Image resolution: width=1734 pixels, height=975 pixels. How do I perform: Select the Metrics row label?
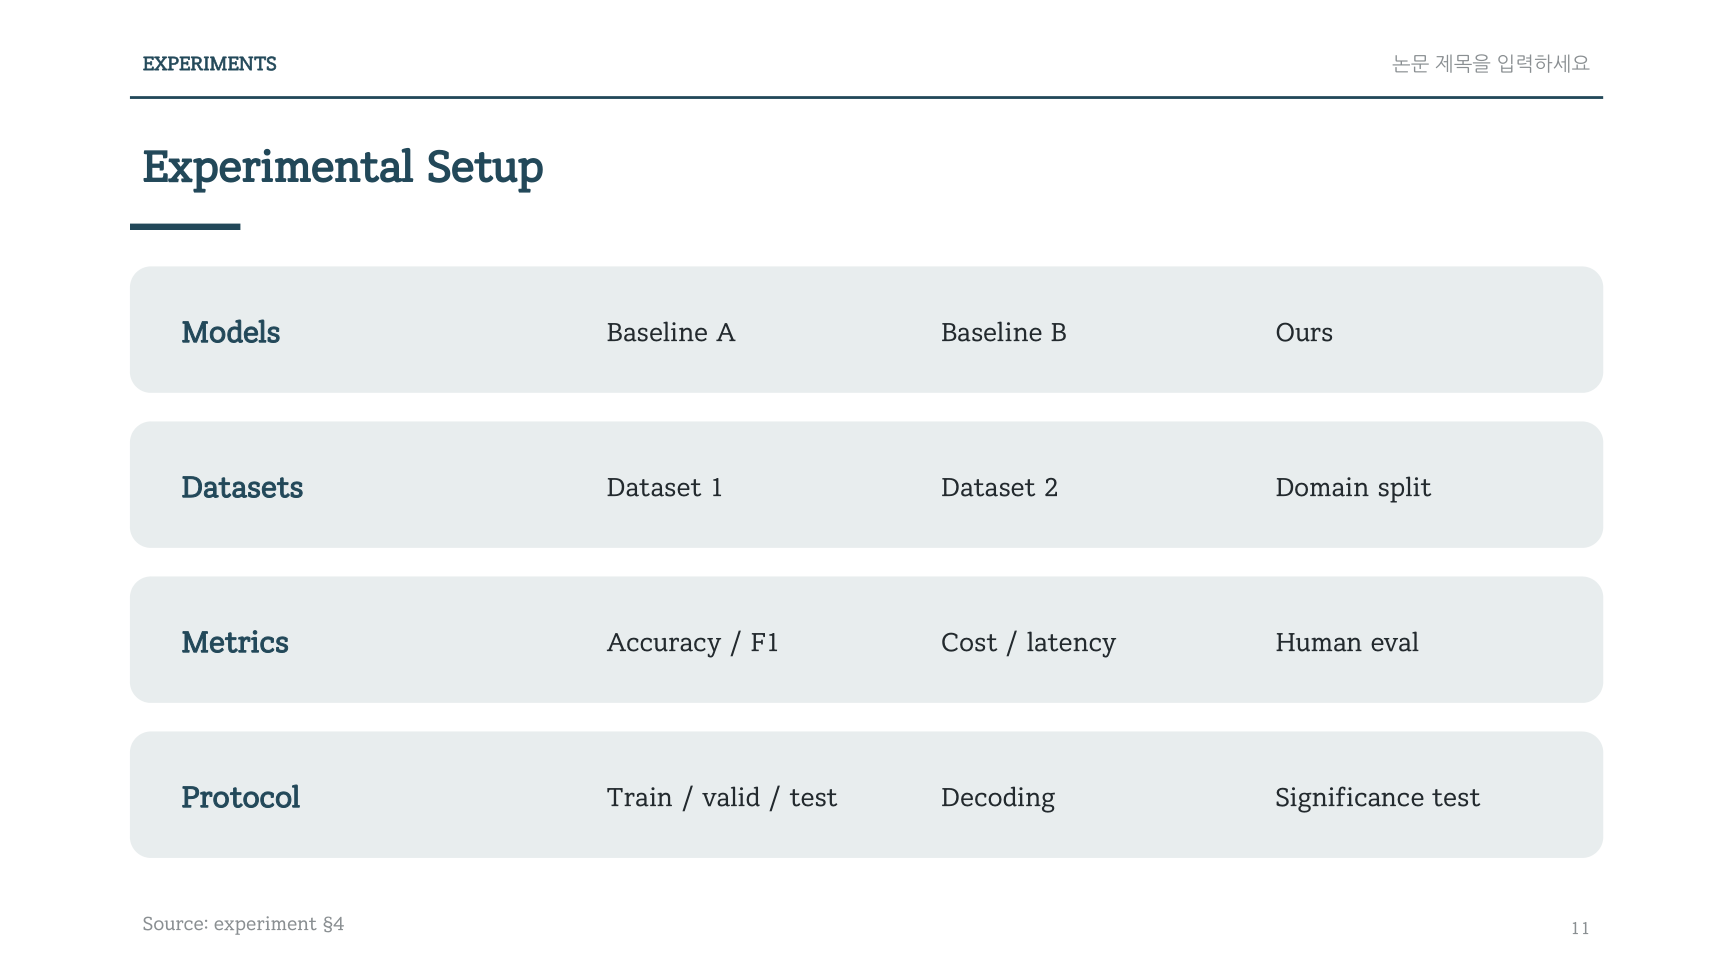pos(235,642)
